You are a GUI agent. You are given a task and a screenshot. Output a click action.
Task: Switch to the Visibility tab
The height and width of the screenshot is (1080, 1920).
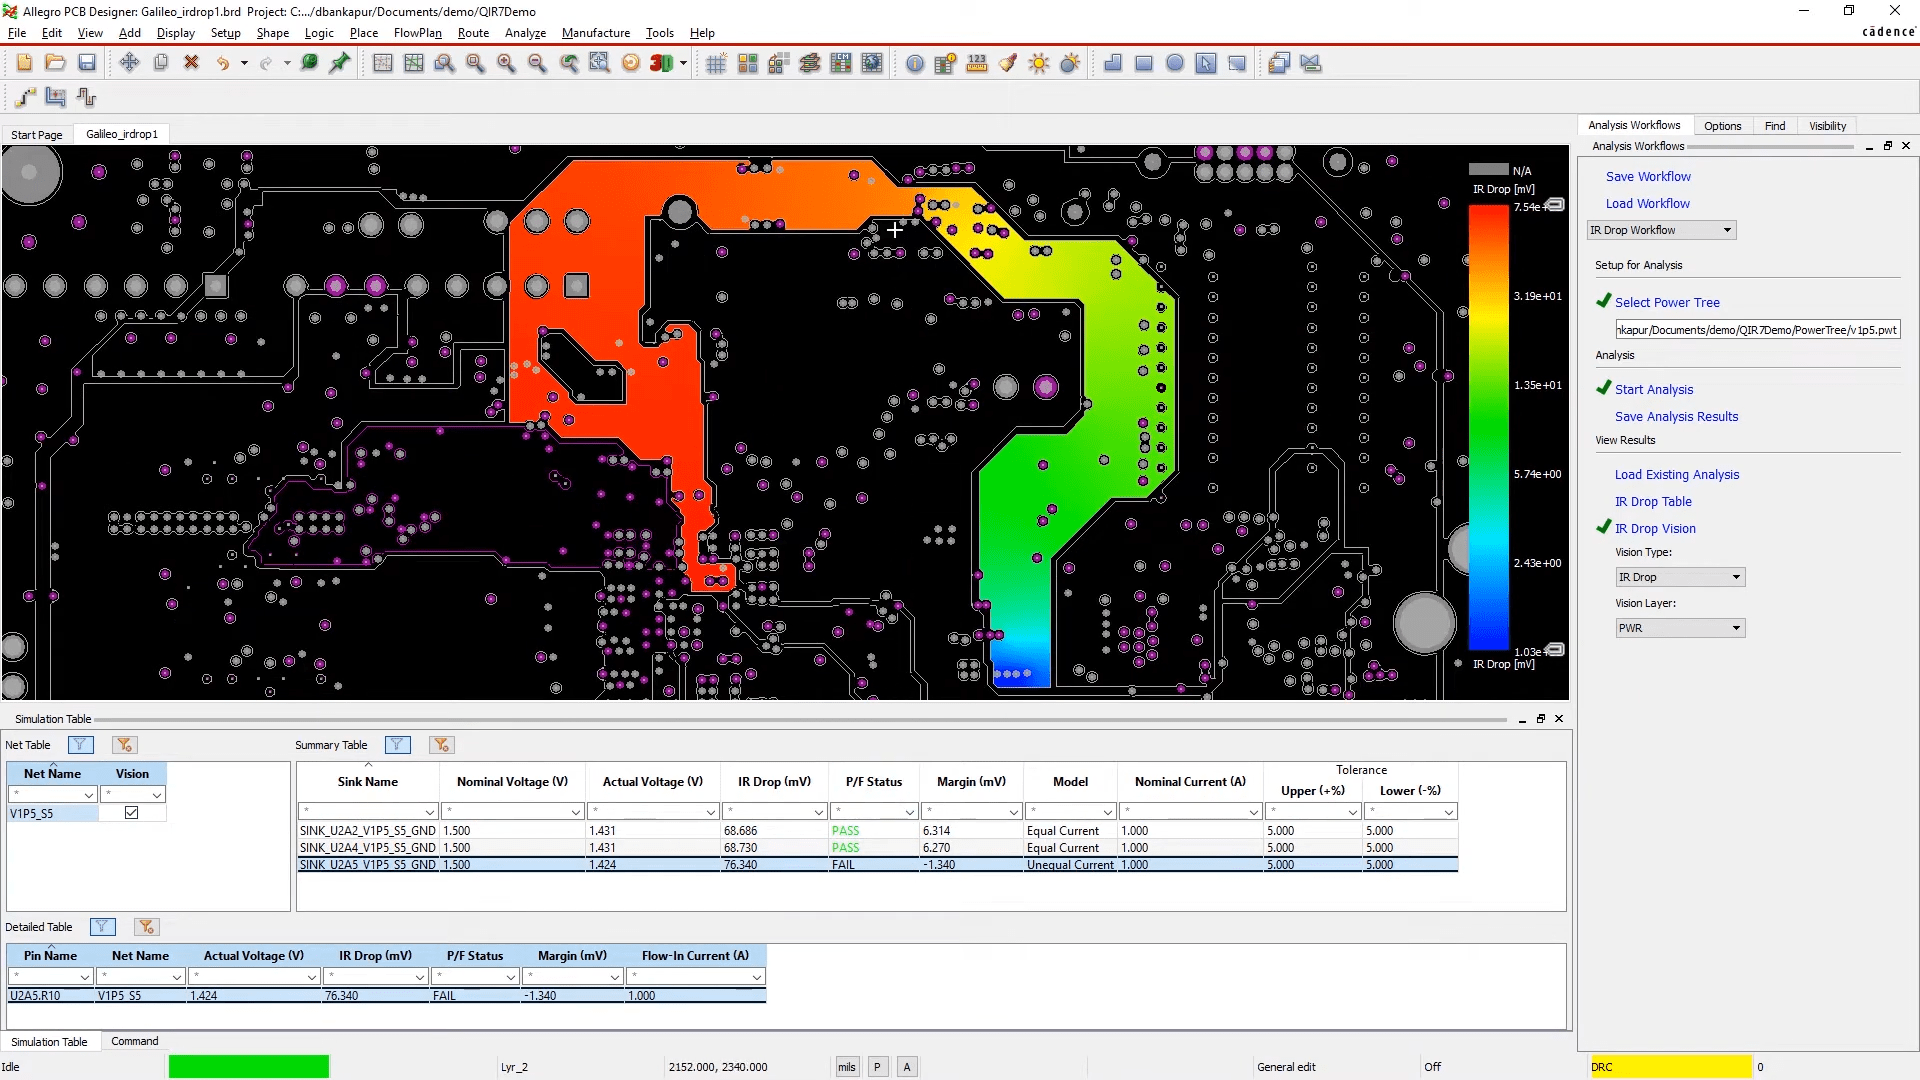pos(1827,126)
